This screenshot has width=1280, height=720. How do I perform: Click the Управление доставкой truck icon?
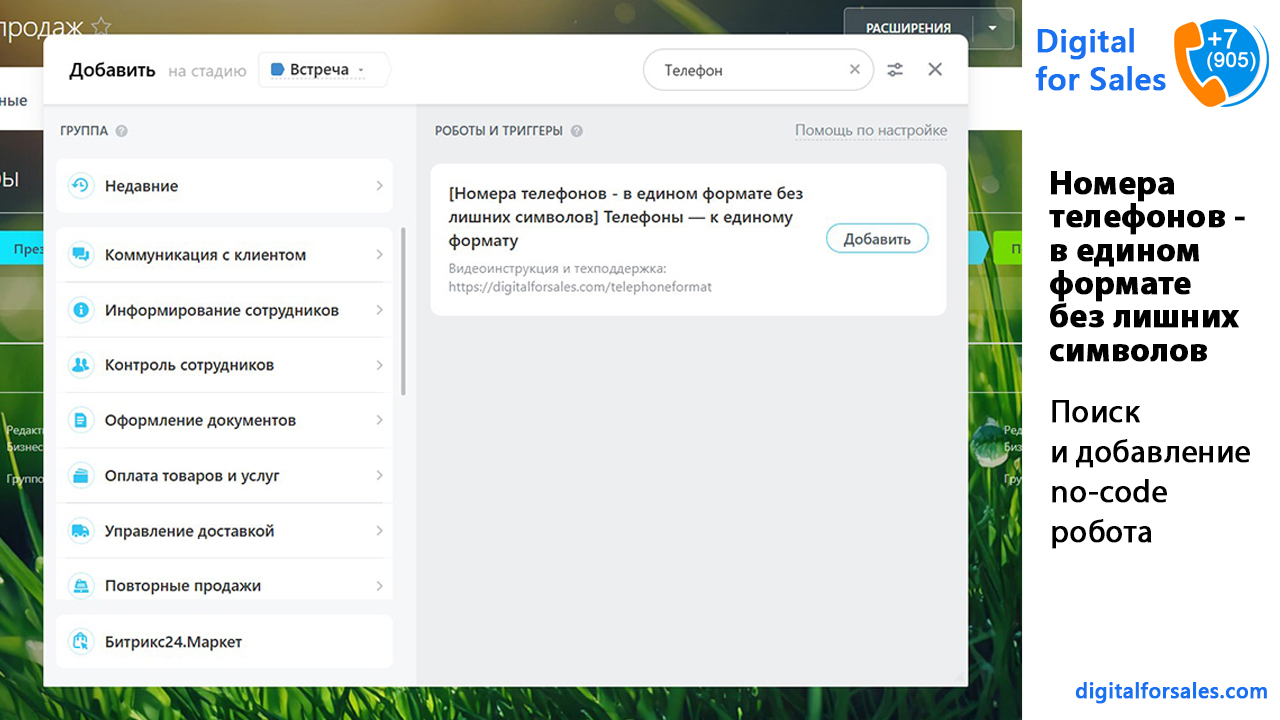point(80,531)
